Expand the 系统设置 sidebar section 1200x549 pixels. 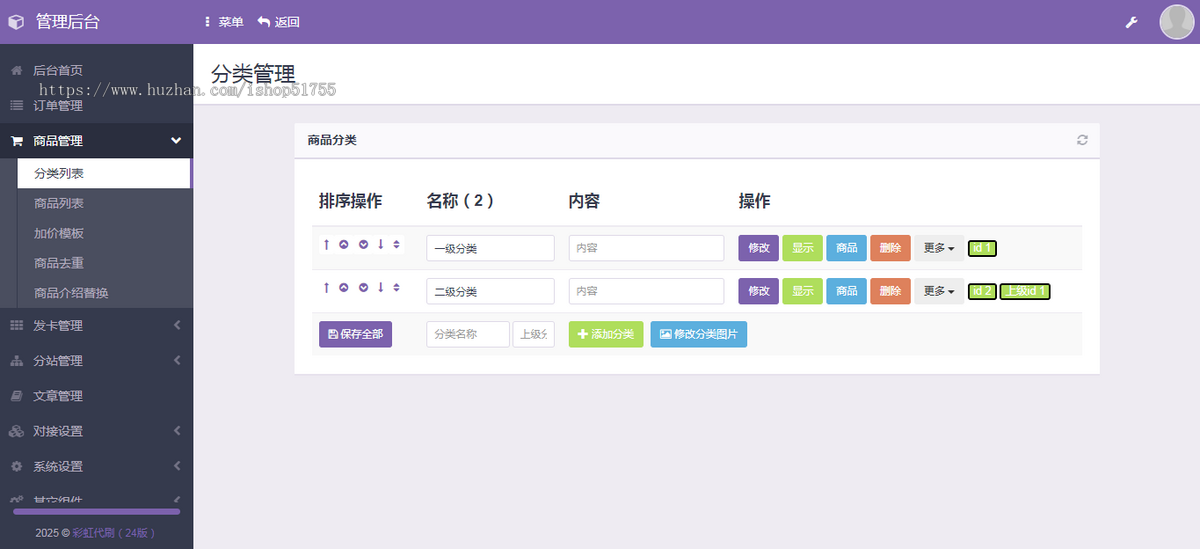pyautogui.click(x=96, y=466)
